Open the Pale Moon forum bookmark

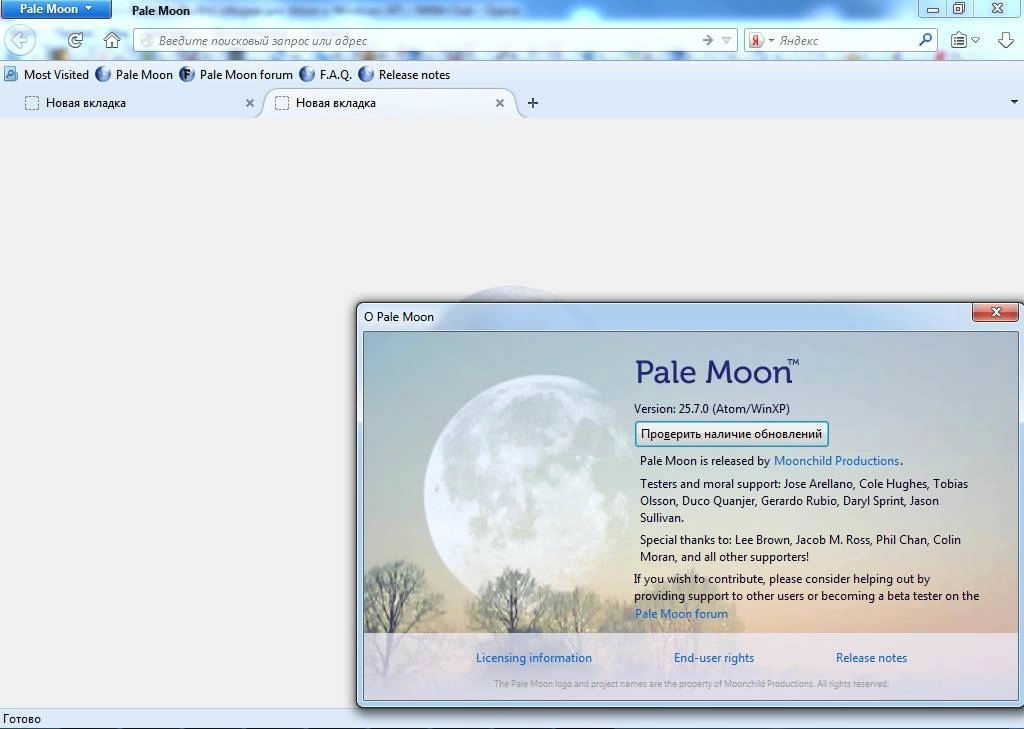(236, 74)
